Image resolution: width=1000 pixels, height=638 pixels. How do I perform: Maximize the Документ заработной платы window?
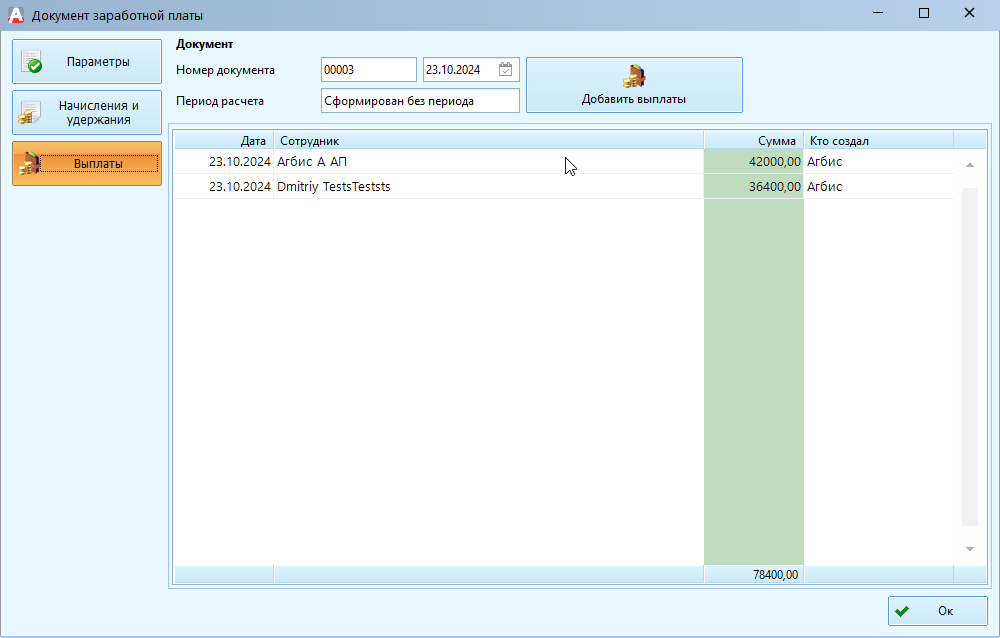[x=923, y=13]
